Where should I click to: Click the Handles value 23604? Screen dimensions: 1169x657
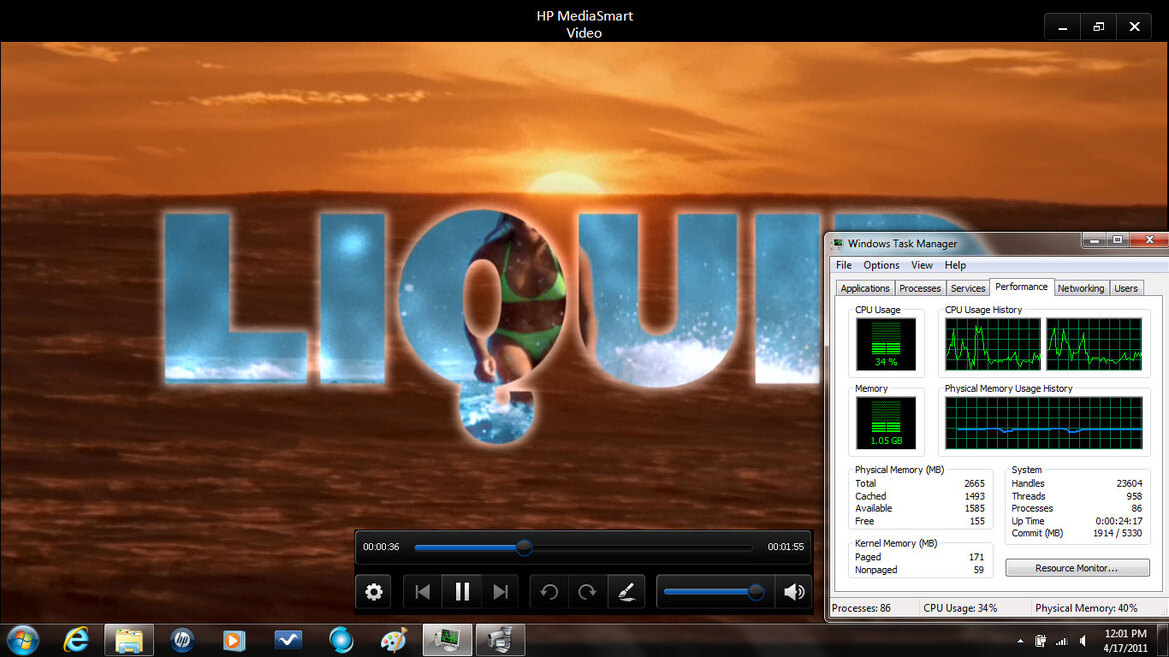click(1129, 484)
